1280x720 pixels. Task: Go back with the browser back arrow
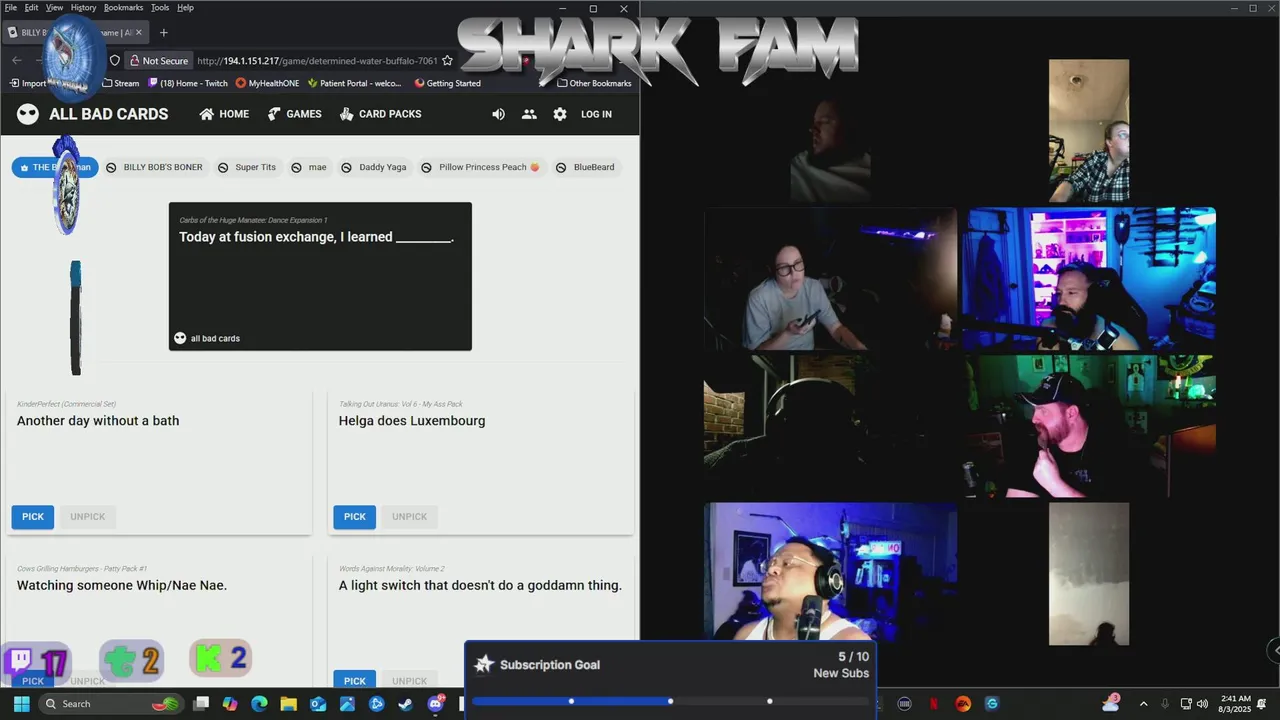pos(16,60)
